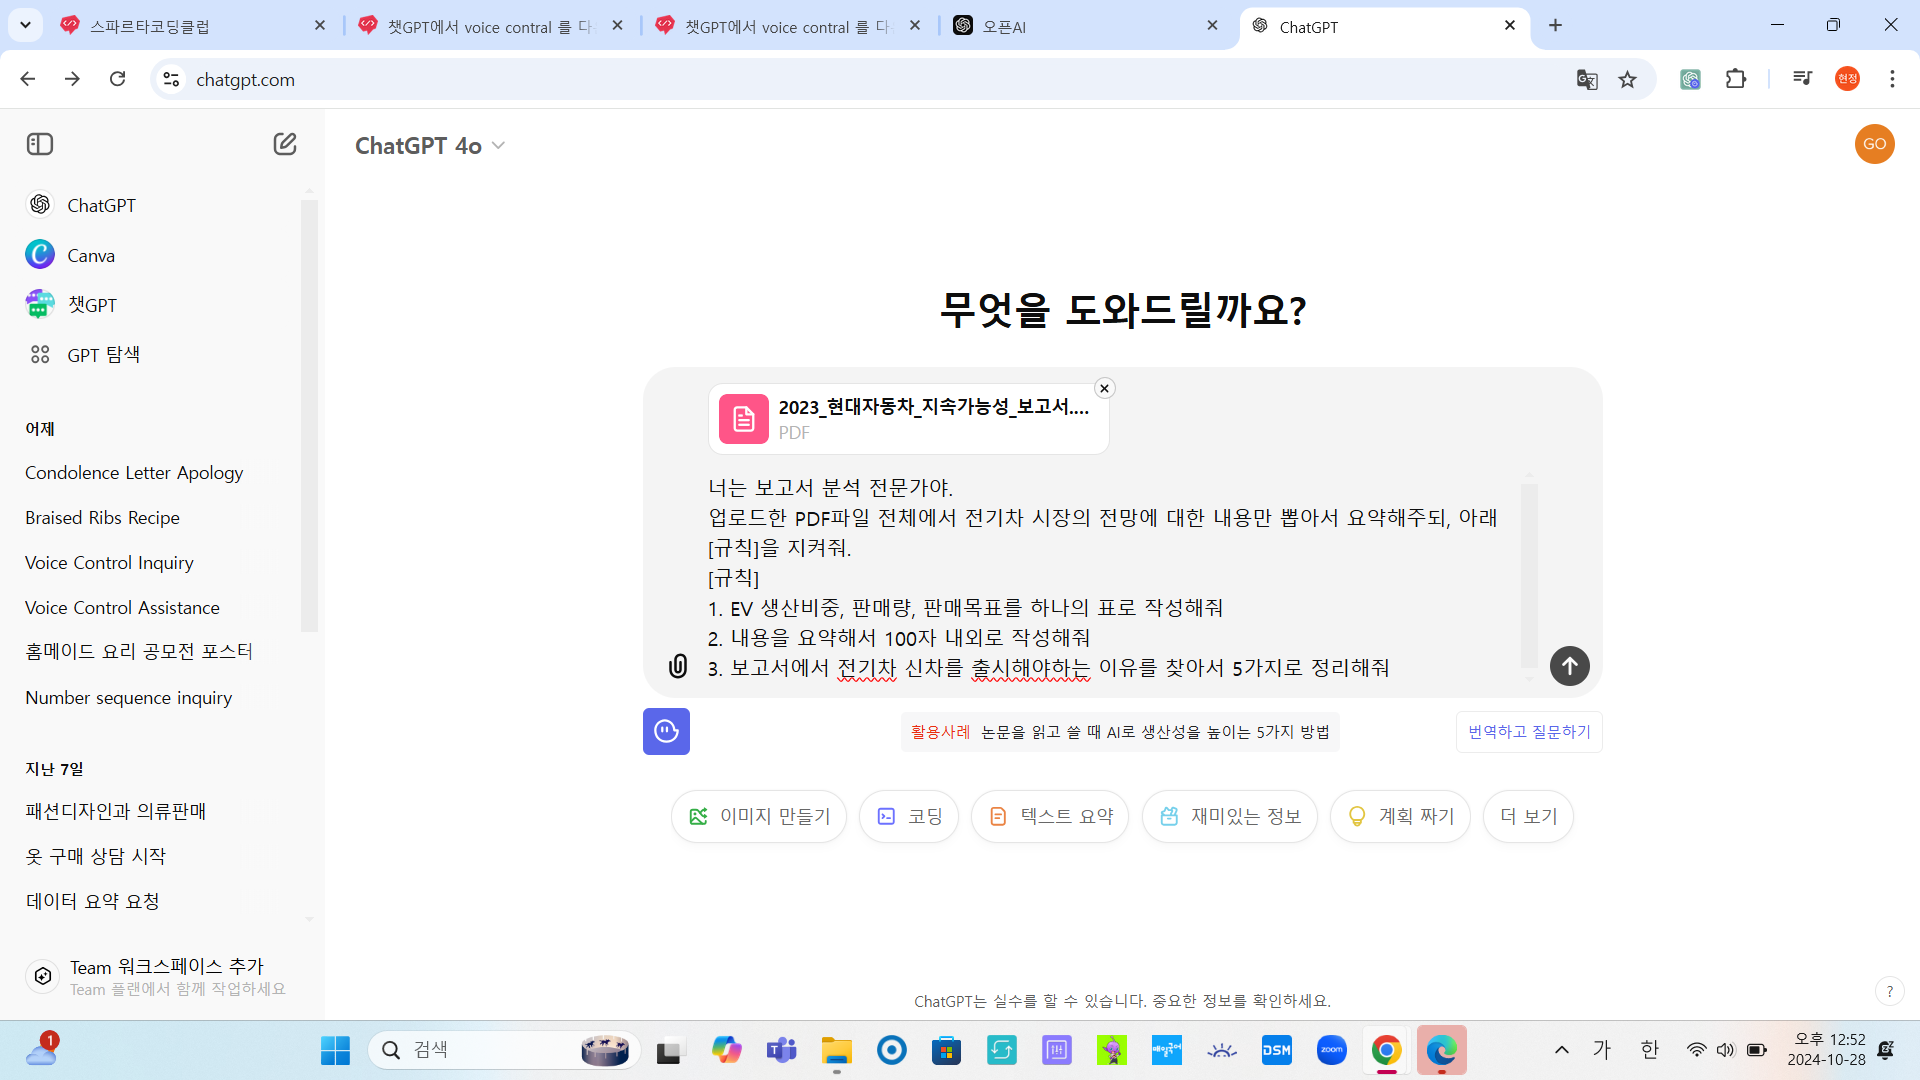Open Microsoft Teams from taskbar

click(781, 1050)
